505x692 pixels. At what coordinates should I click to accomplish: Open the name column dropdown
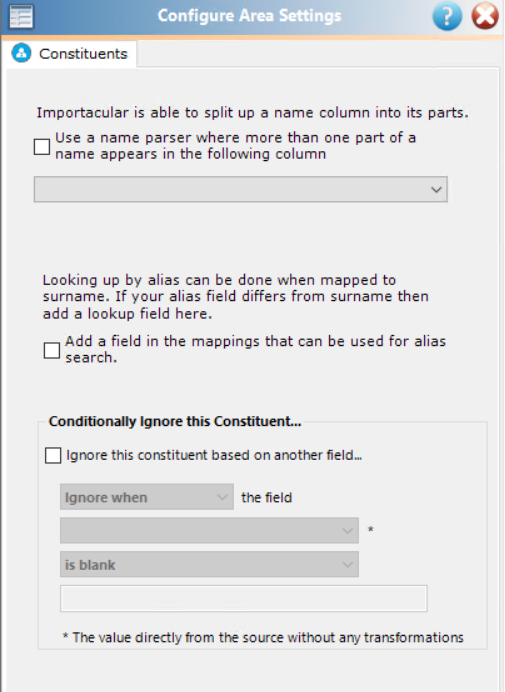[x=241, y=189]
